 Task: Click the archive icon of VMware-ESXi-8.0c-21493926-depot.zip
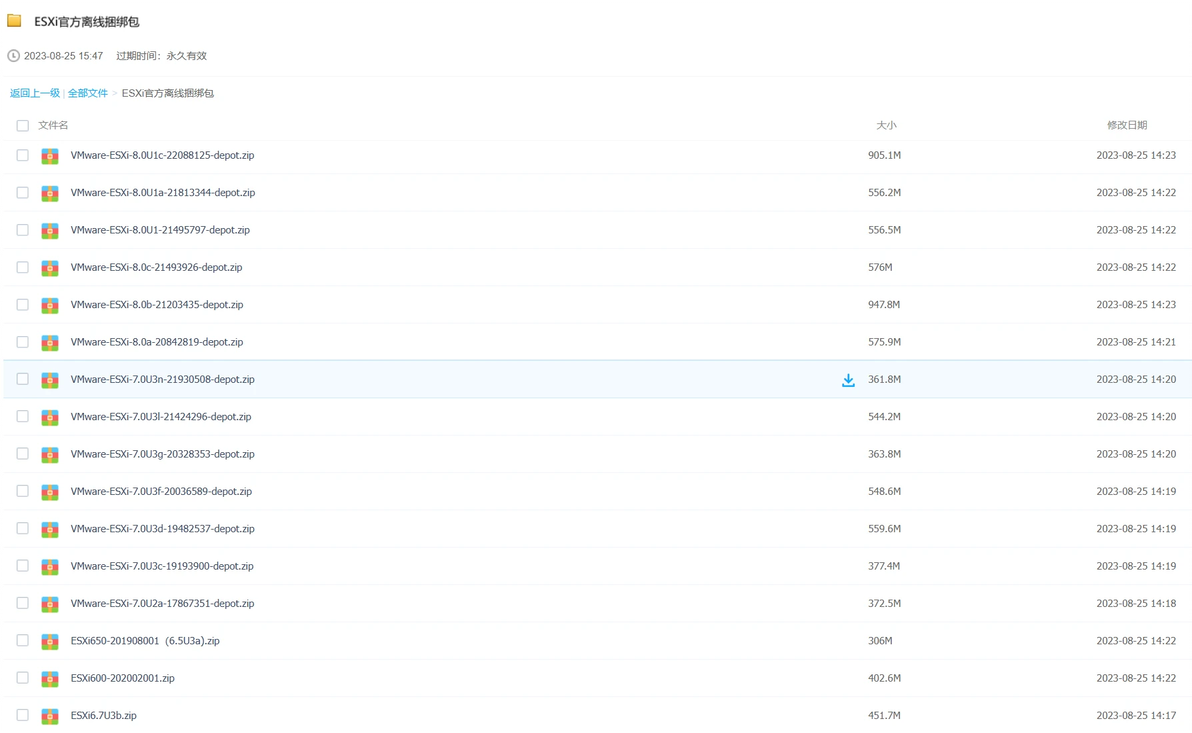click(50, 268)
